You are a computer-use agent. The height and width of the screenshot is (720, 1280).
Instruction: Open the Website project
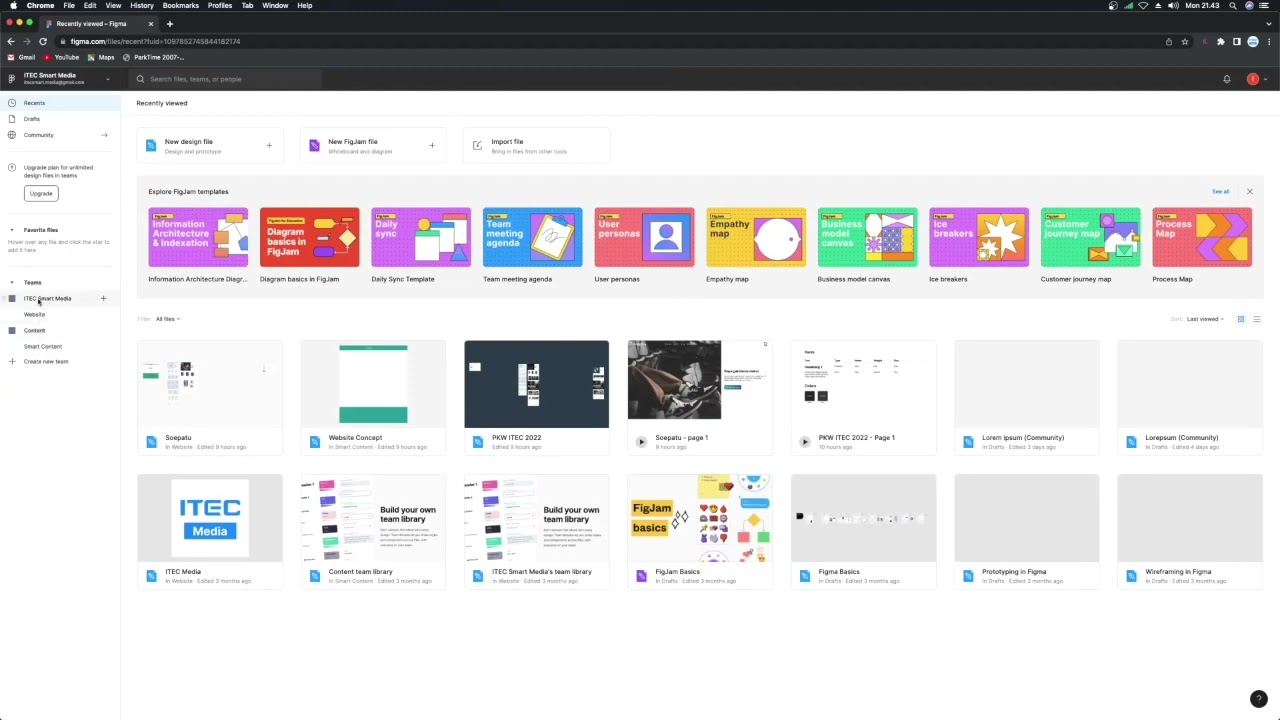[34, 315]
